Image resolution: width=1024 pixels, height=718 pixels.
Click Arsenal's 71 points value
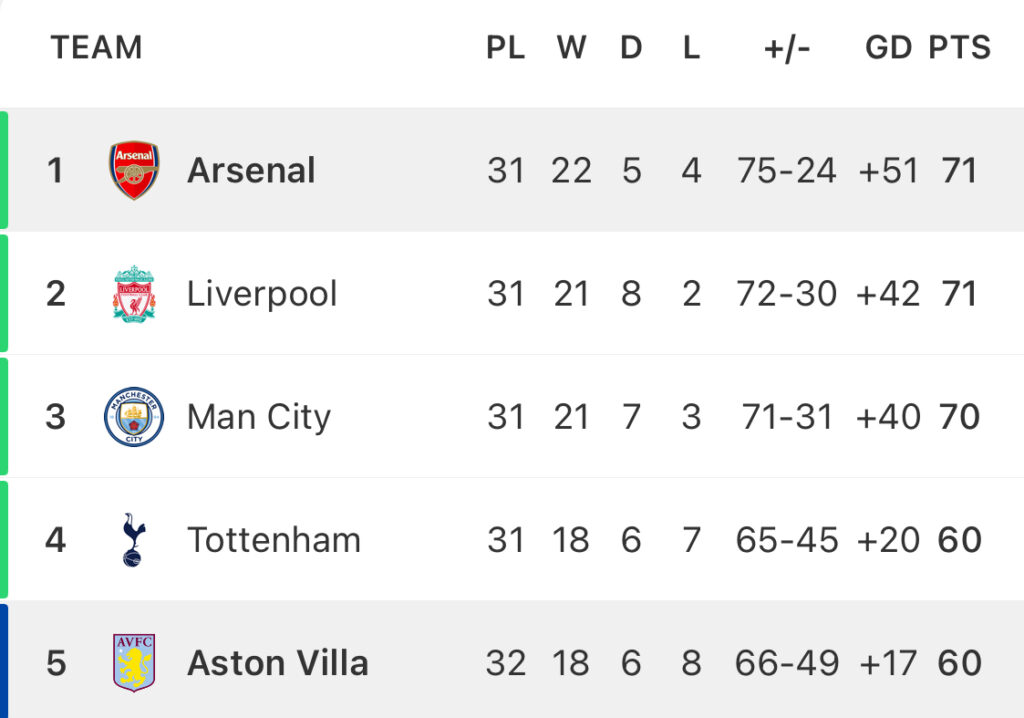coord(959,171)
